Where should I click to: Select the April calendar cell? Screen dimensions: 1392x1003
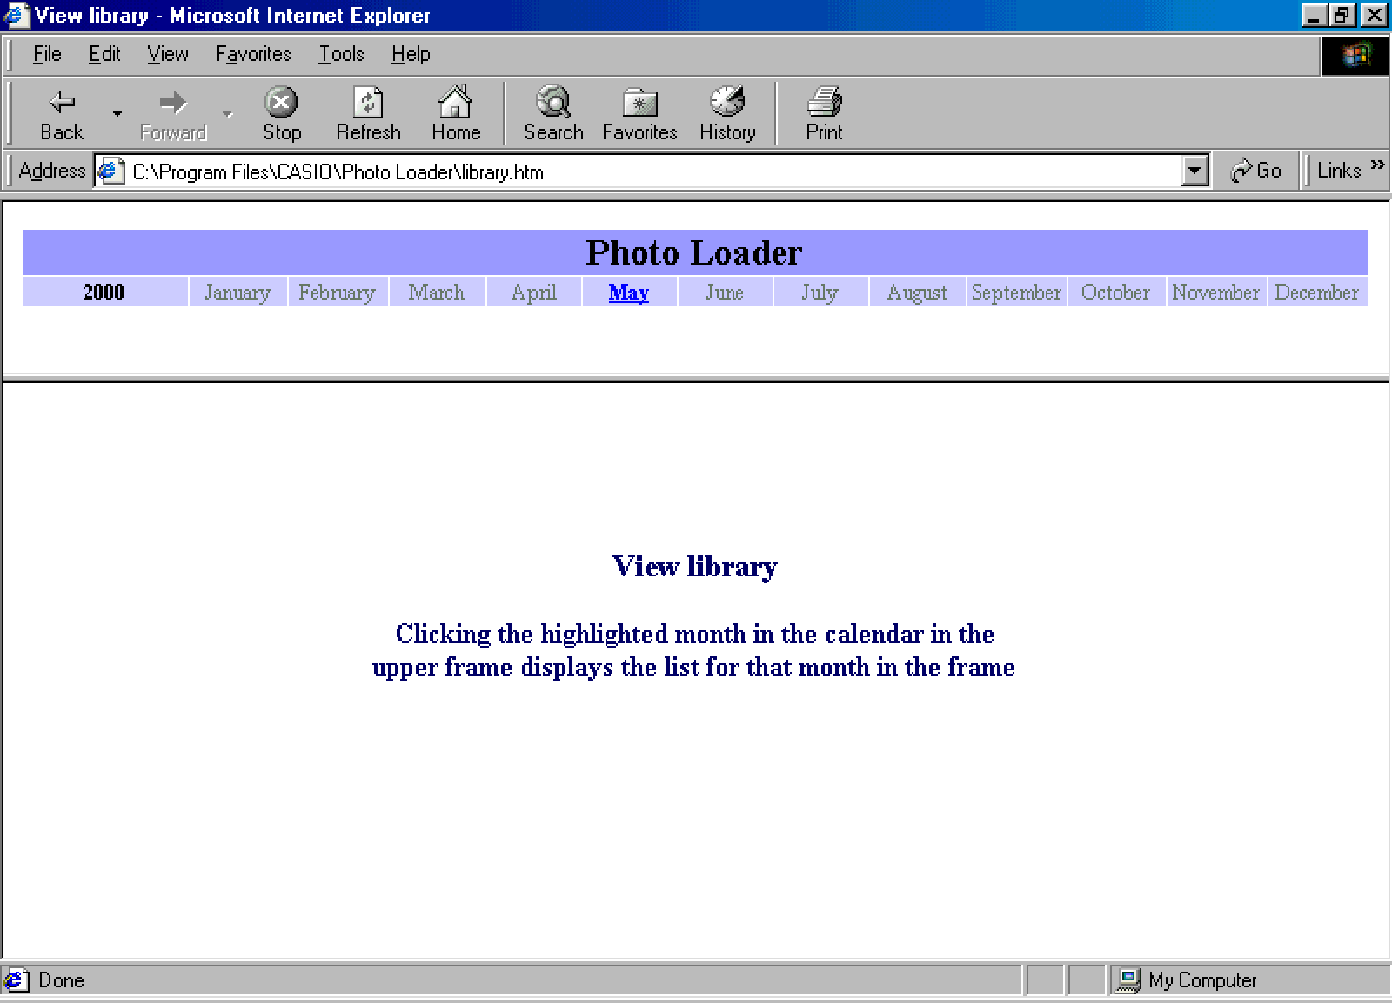534,292
